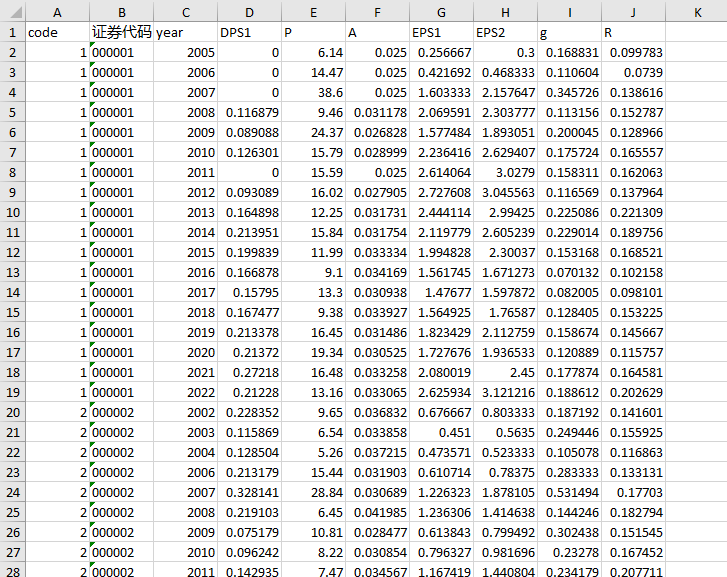
Task: Select R cell 0.17703
Action: [x=633, y=492]
